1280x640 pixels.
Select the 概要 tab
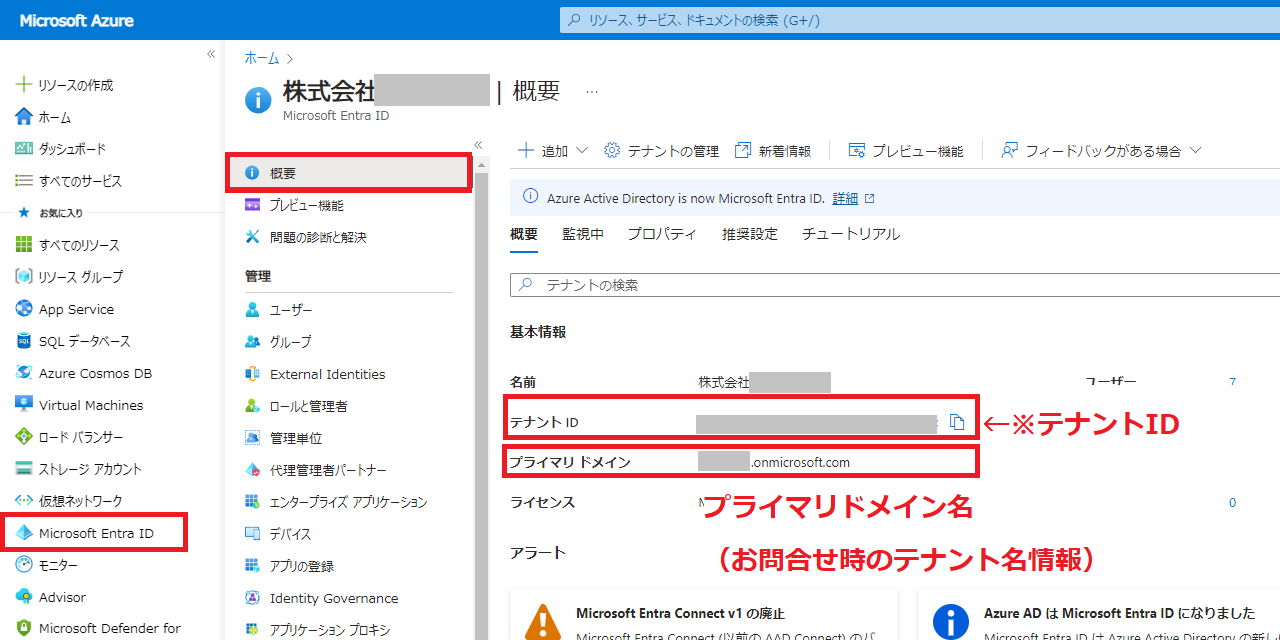(x=524, y=234)
